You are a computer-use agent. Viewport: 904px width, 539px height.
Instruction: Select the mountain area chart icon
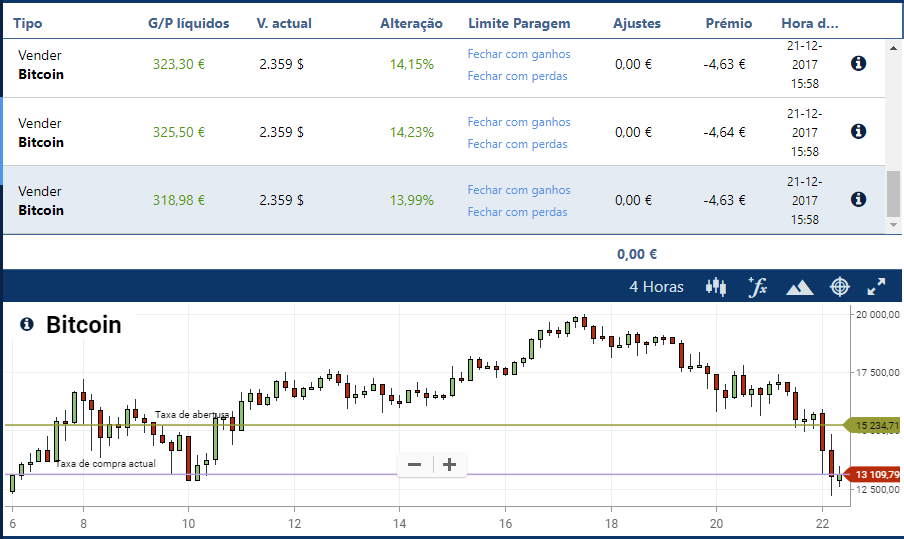799,288
